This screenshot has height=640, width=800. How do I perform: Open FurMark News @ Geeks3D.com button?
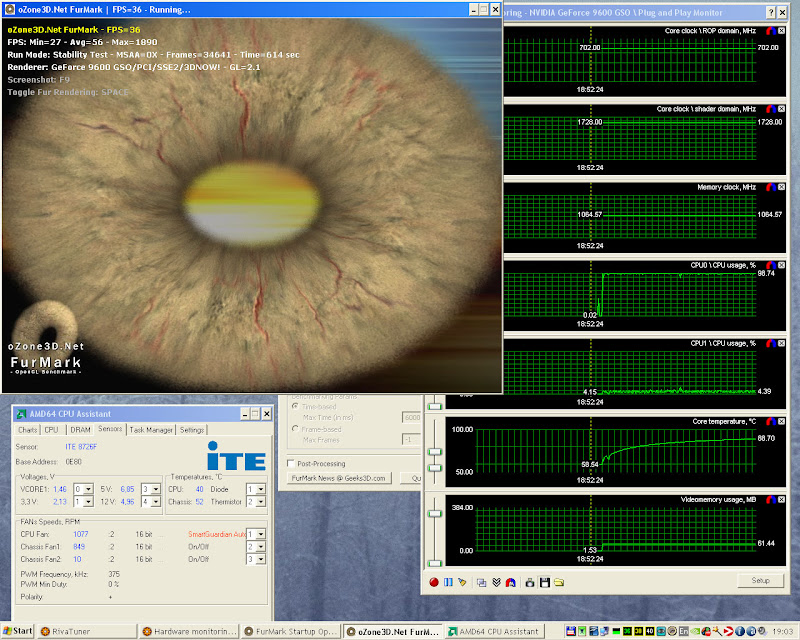339,478
